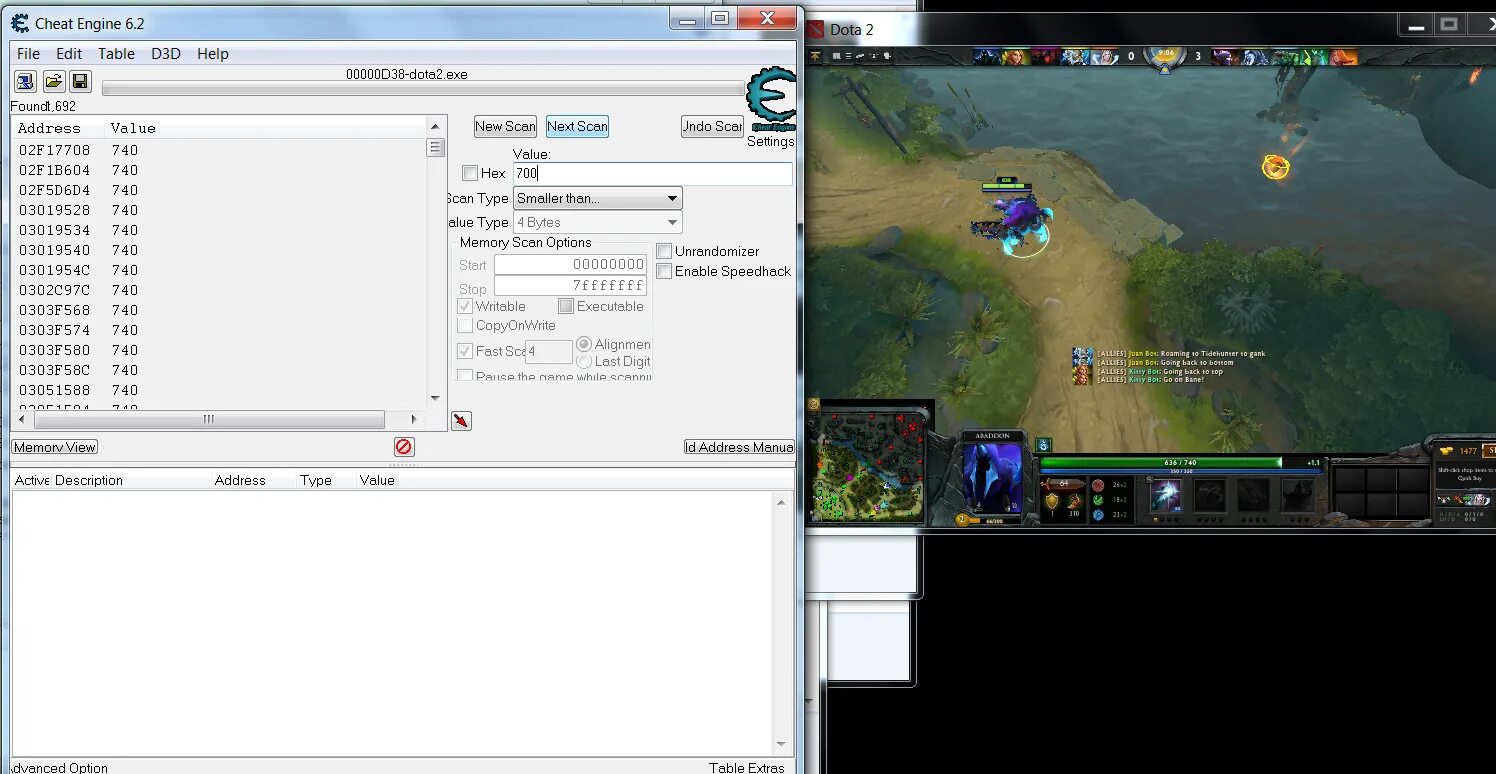Click address list scroll-down arrow
Image resolution: width=1496 pixels, height=774 pixels.
435,398
